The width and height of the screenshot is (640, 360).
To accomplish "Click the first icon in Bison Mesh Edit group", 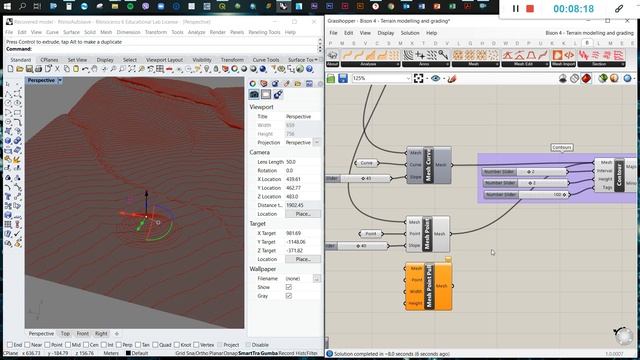I will click(507, 55).
